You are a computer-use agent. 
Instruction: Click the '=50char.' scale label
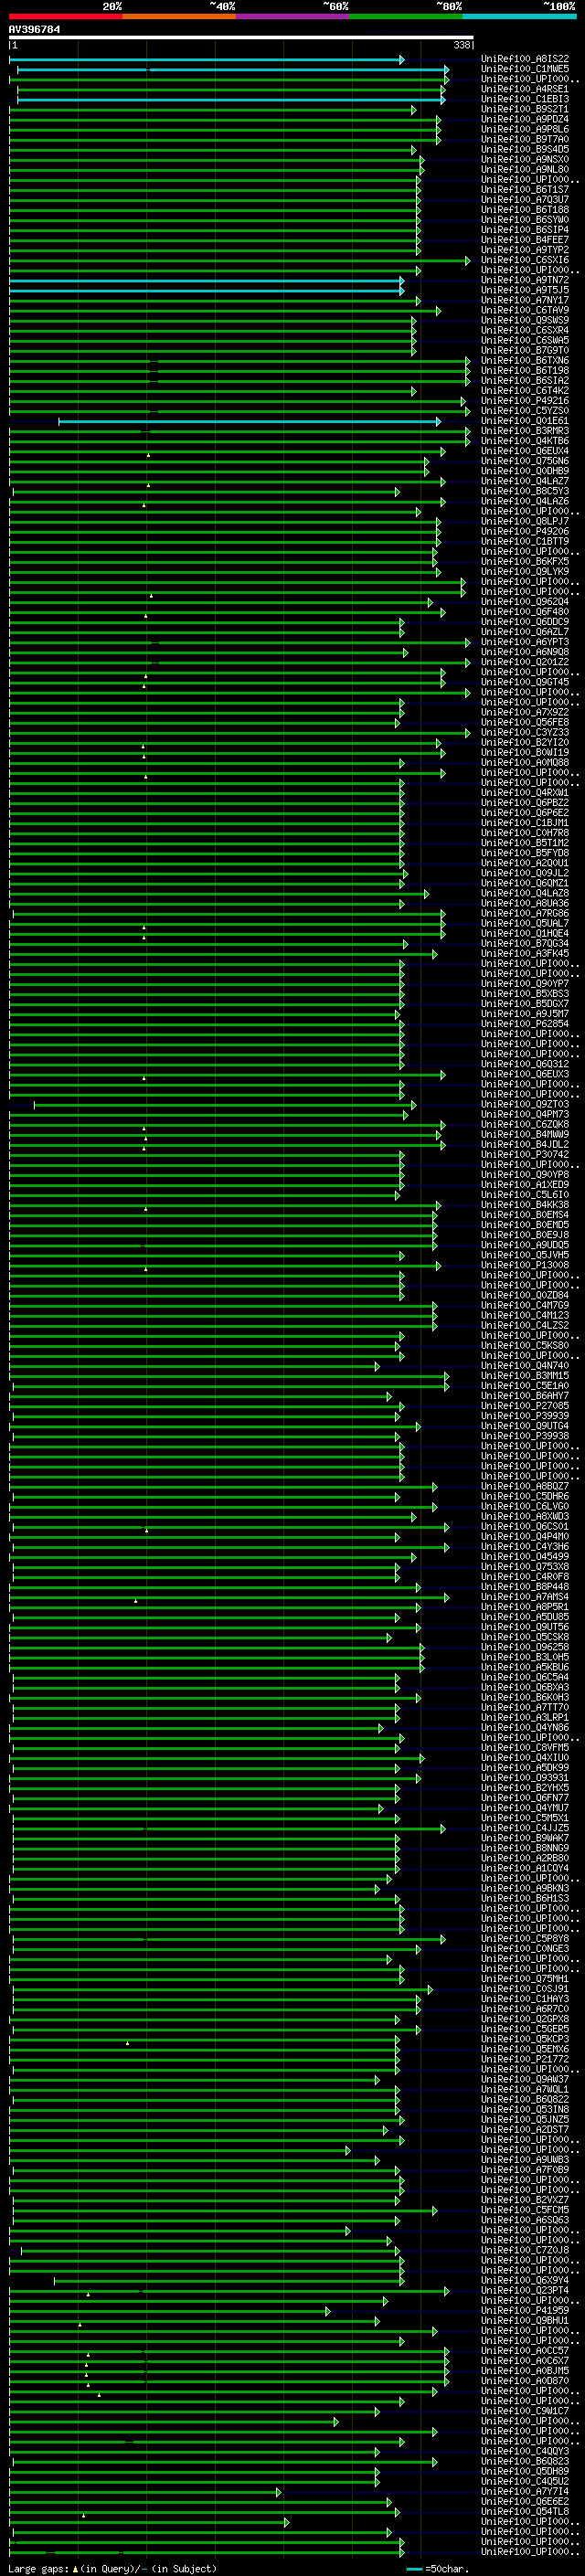click(445, 2568)
